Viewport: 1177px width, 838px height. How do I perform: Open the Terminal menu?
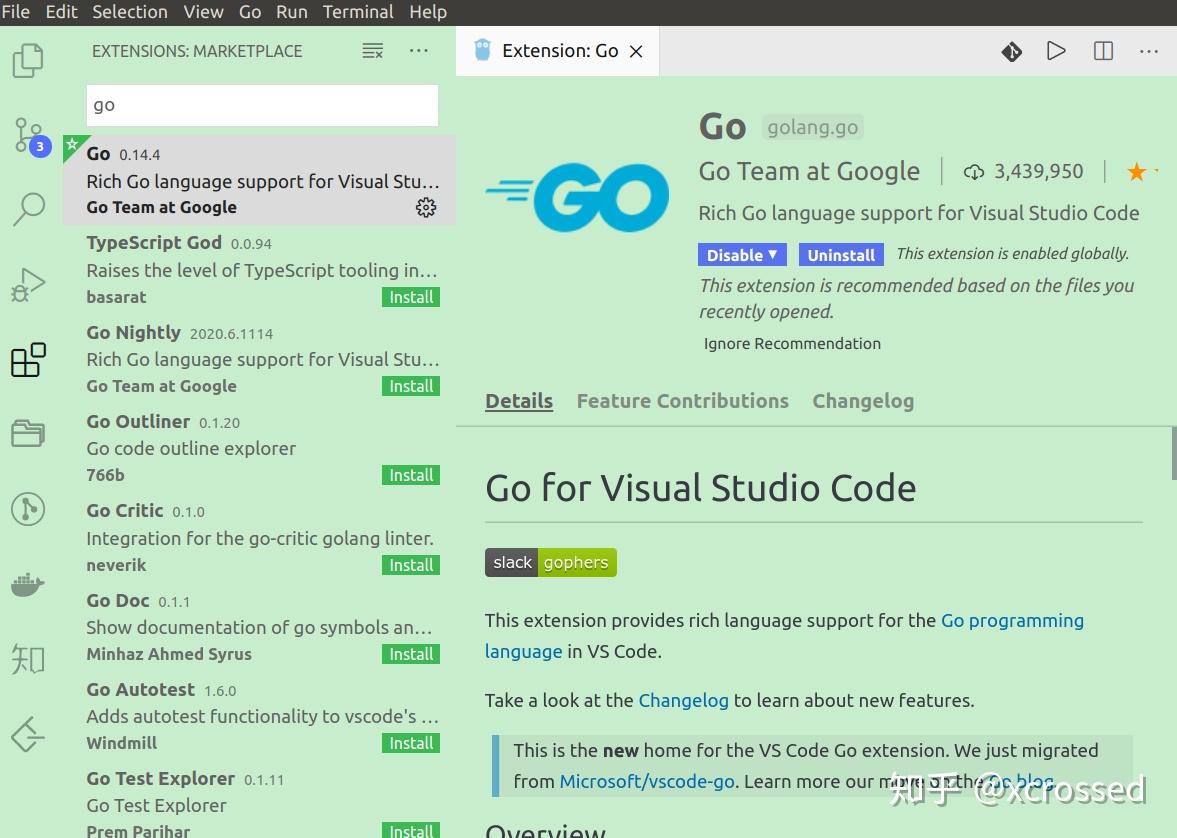pos(357,12)
